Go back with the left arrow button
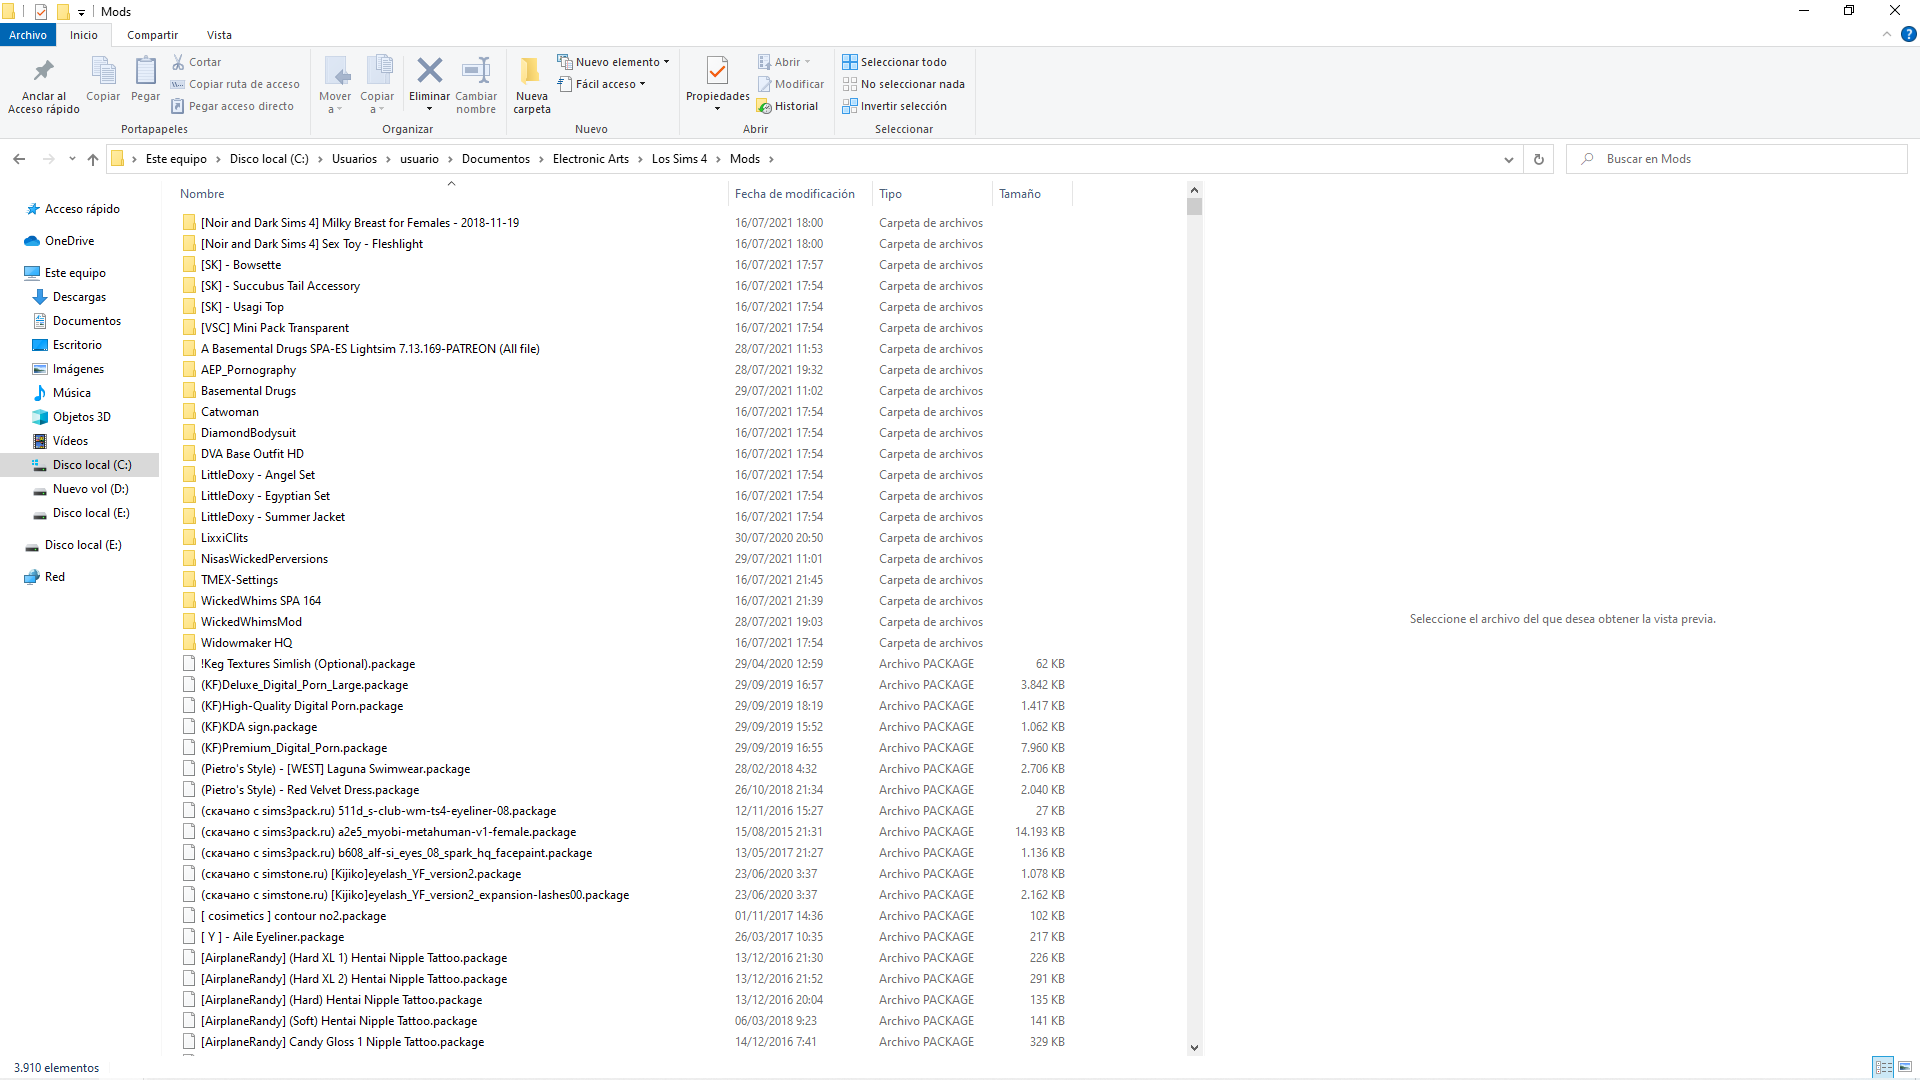This screenshot has height=1080, width=1920. [x=19, y=159]
